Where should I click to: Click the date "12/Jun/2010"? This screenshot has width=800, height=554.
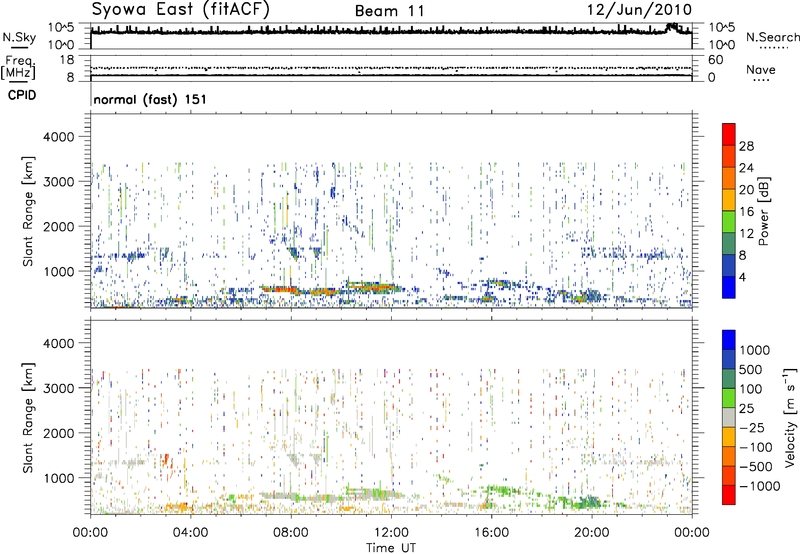point(639,10)
